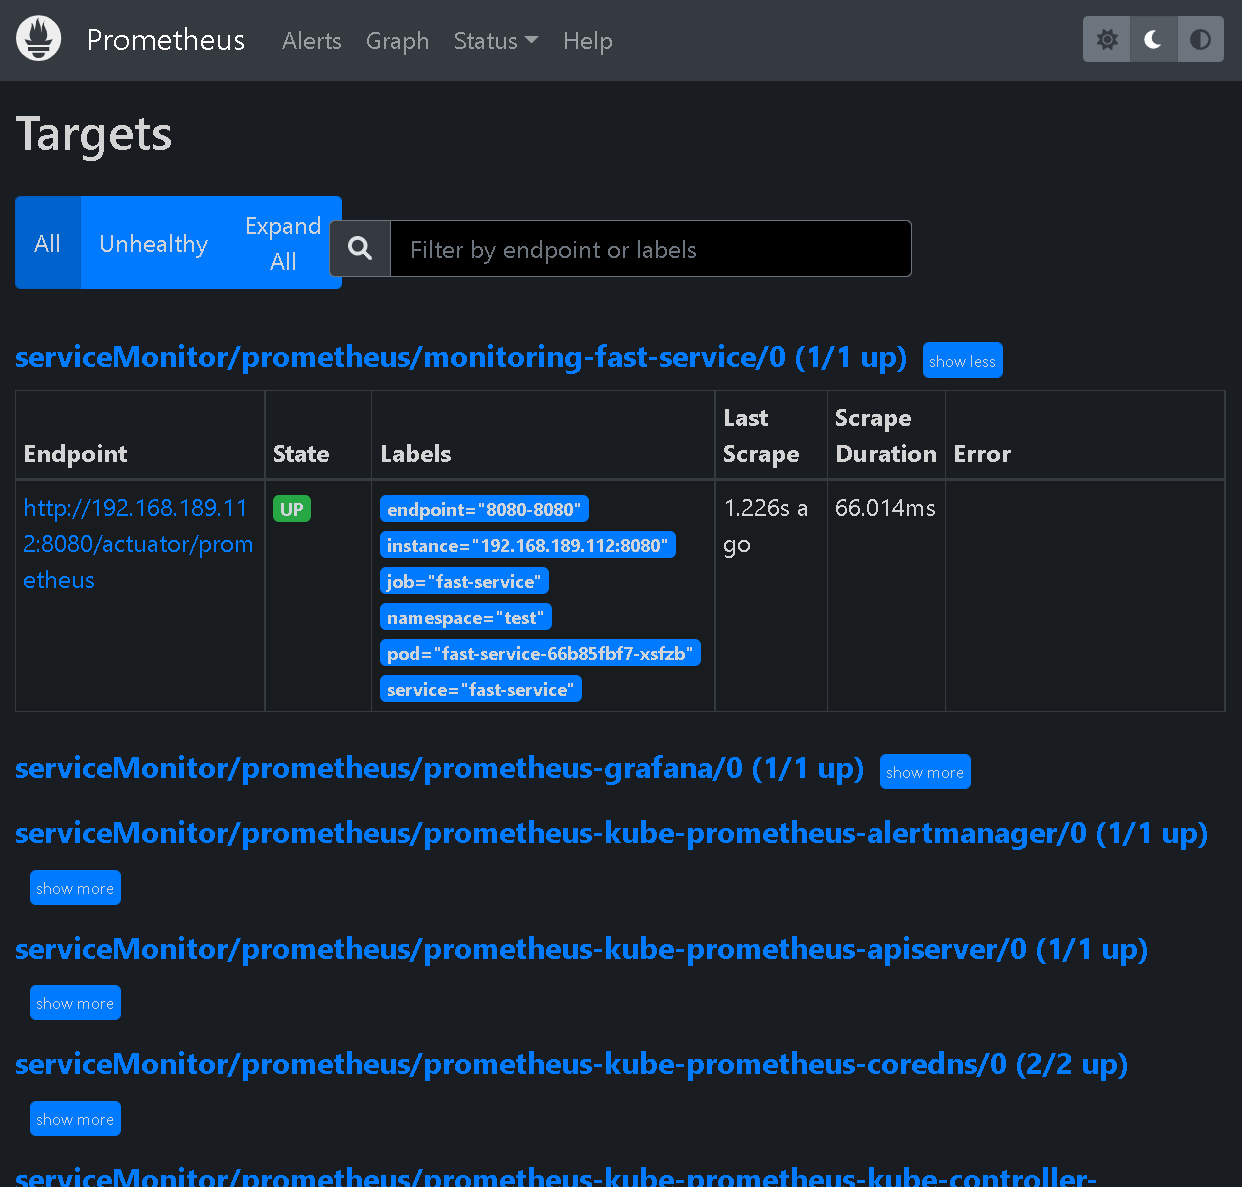Click the 66.014ms scrape duration value
The image size is (1242, 1187).
tap(885, 508)
